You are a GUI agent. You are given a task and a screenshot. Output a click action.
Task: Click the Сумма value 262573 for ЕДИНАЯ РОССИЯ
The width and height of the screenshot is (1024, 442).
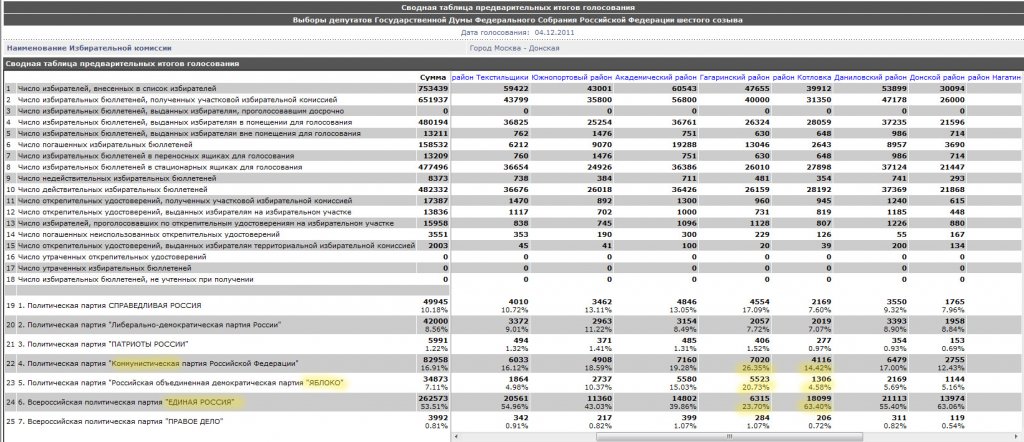click(x=433, y=398)
